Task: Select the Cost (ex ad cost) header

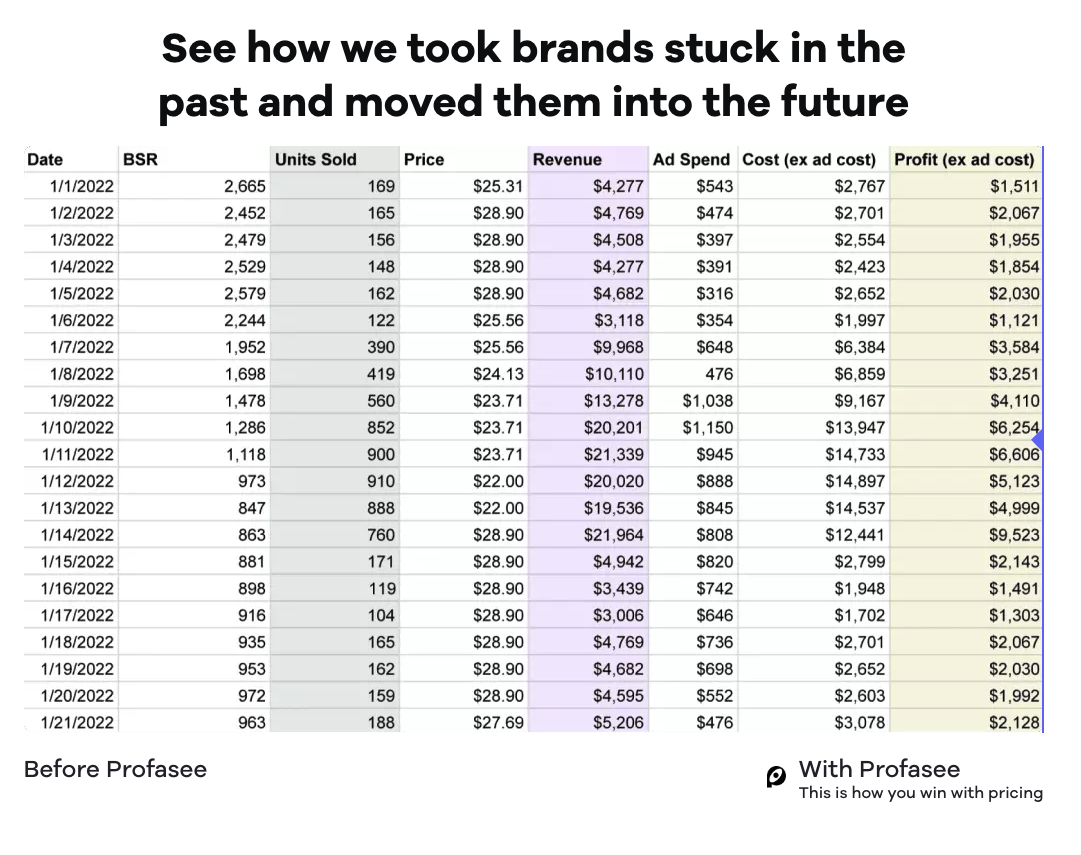Action: (809, 159)
